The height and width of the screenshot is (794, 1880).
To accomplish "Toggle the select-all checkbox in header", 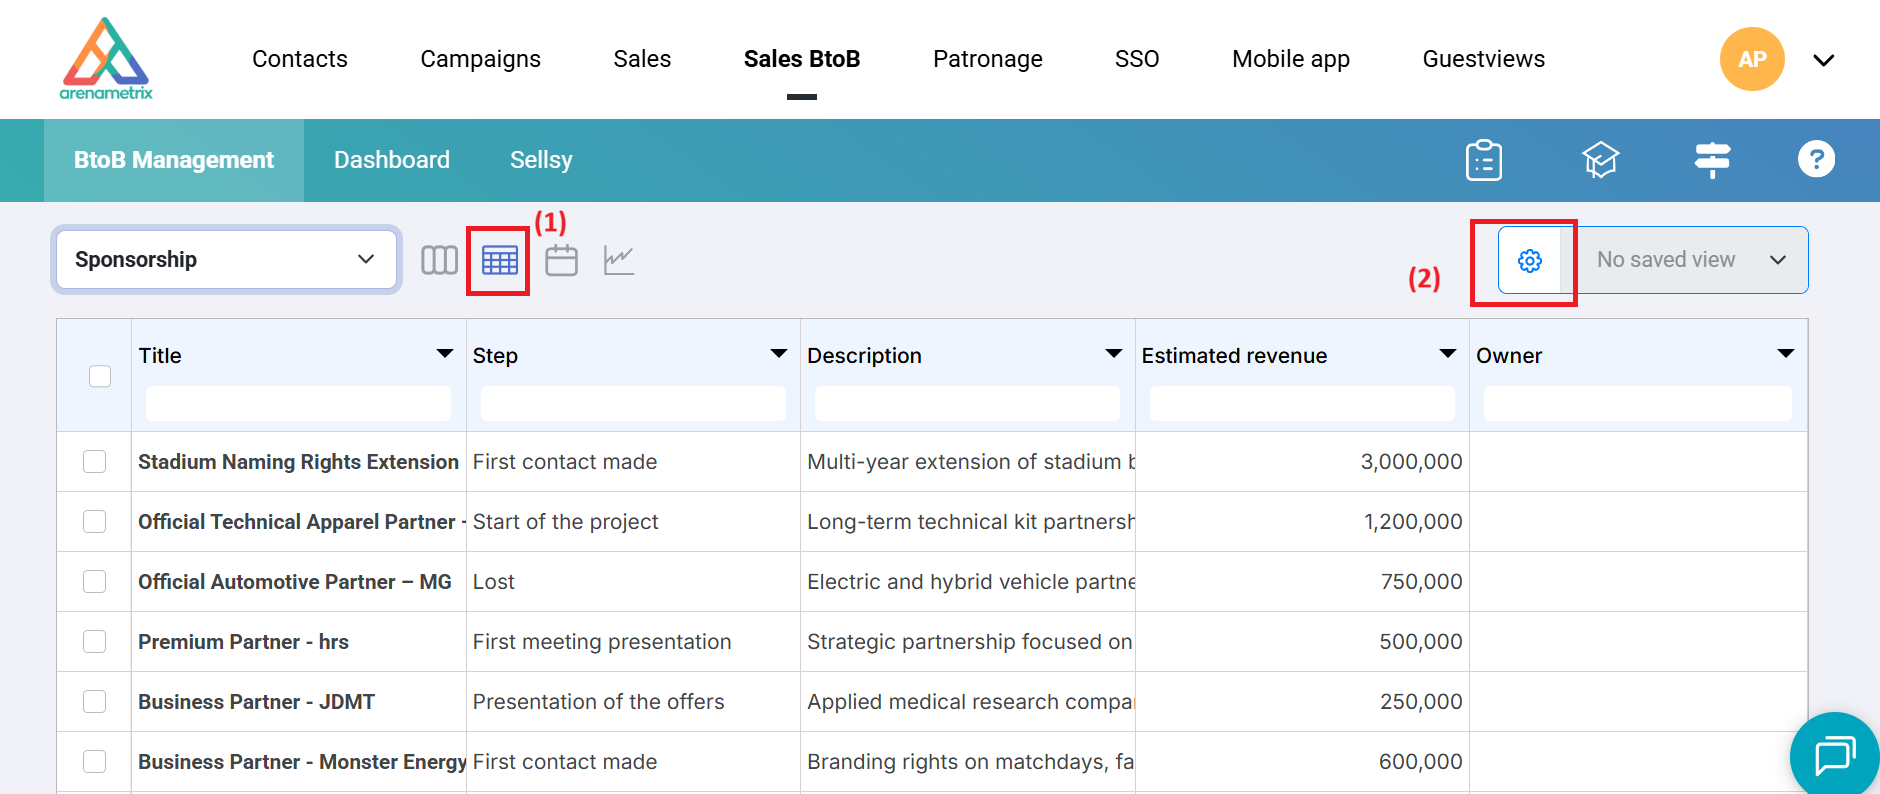I will click(100, 376).
